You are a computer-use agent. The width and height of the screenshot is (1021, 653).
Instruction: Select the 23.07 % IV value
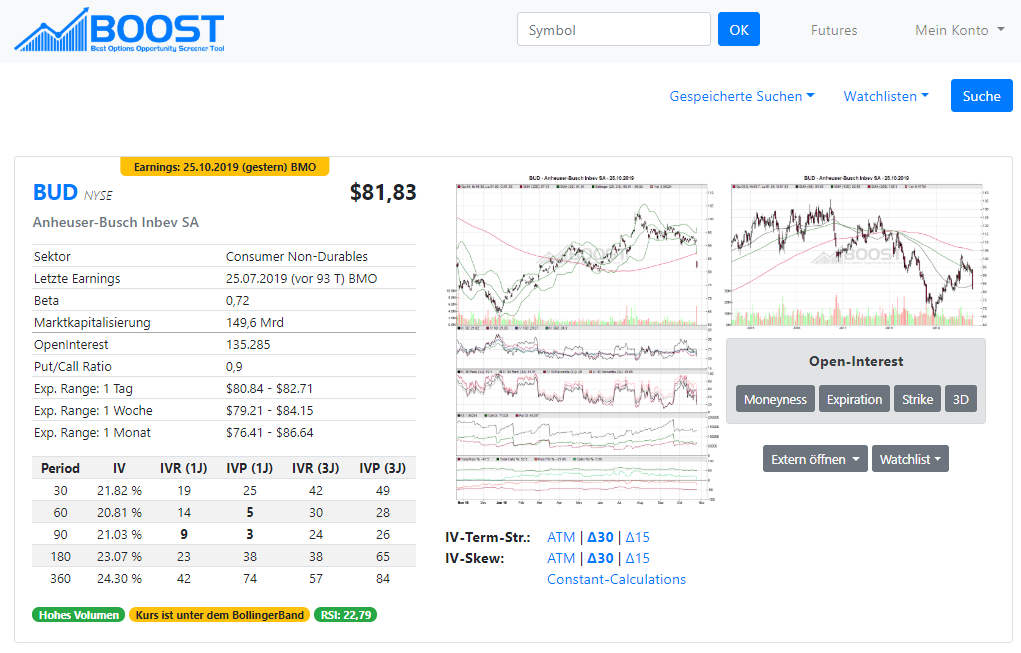tap(119, 556)
